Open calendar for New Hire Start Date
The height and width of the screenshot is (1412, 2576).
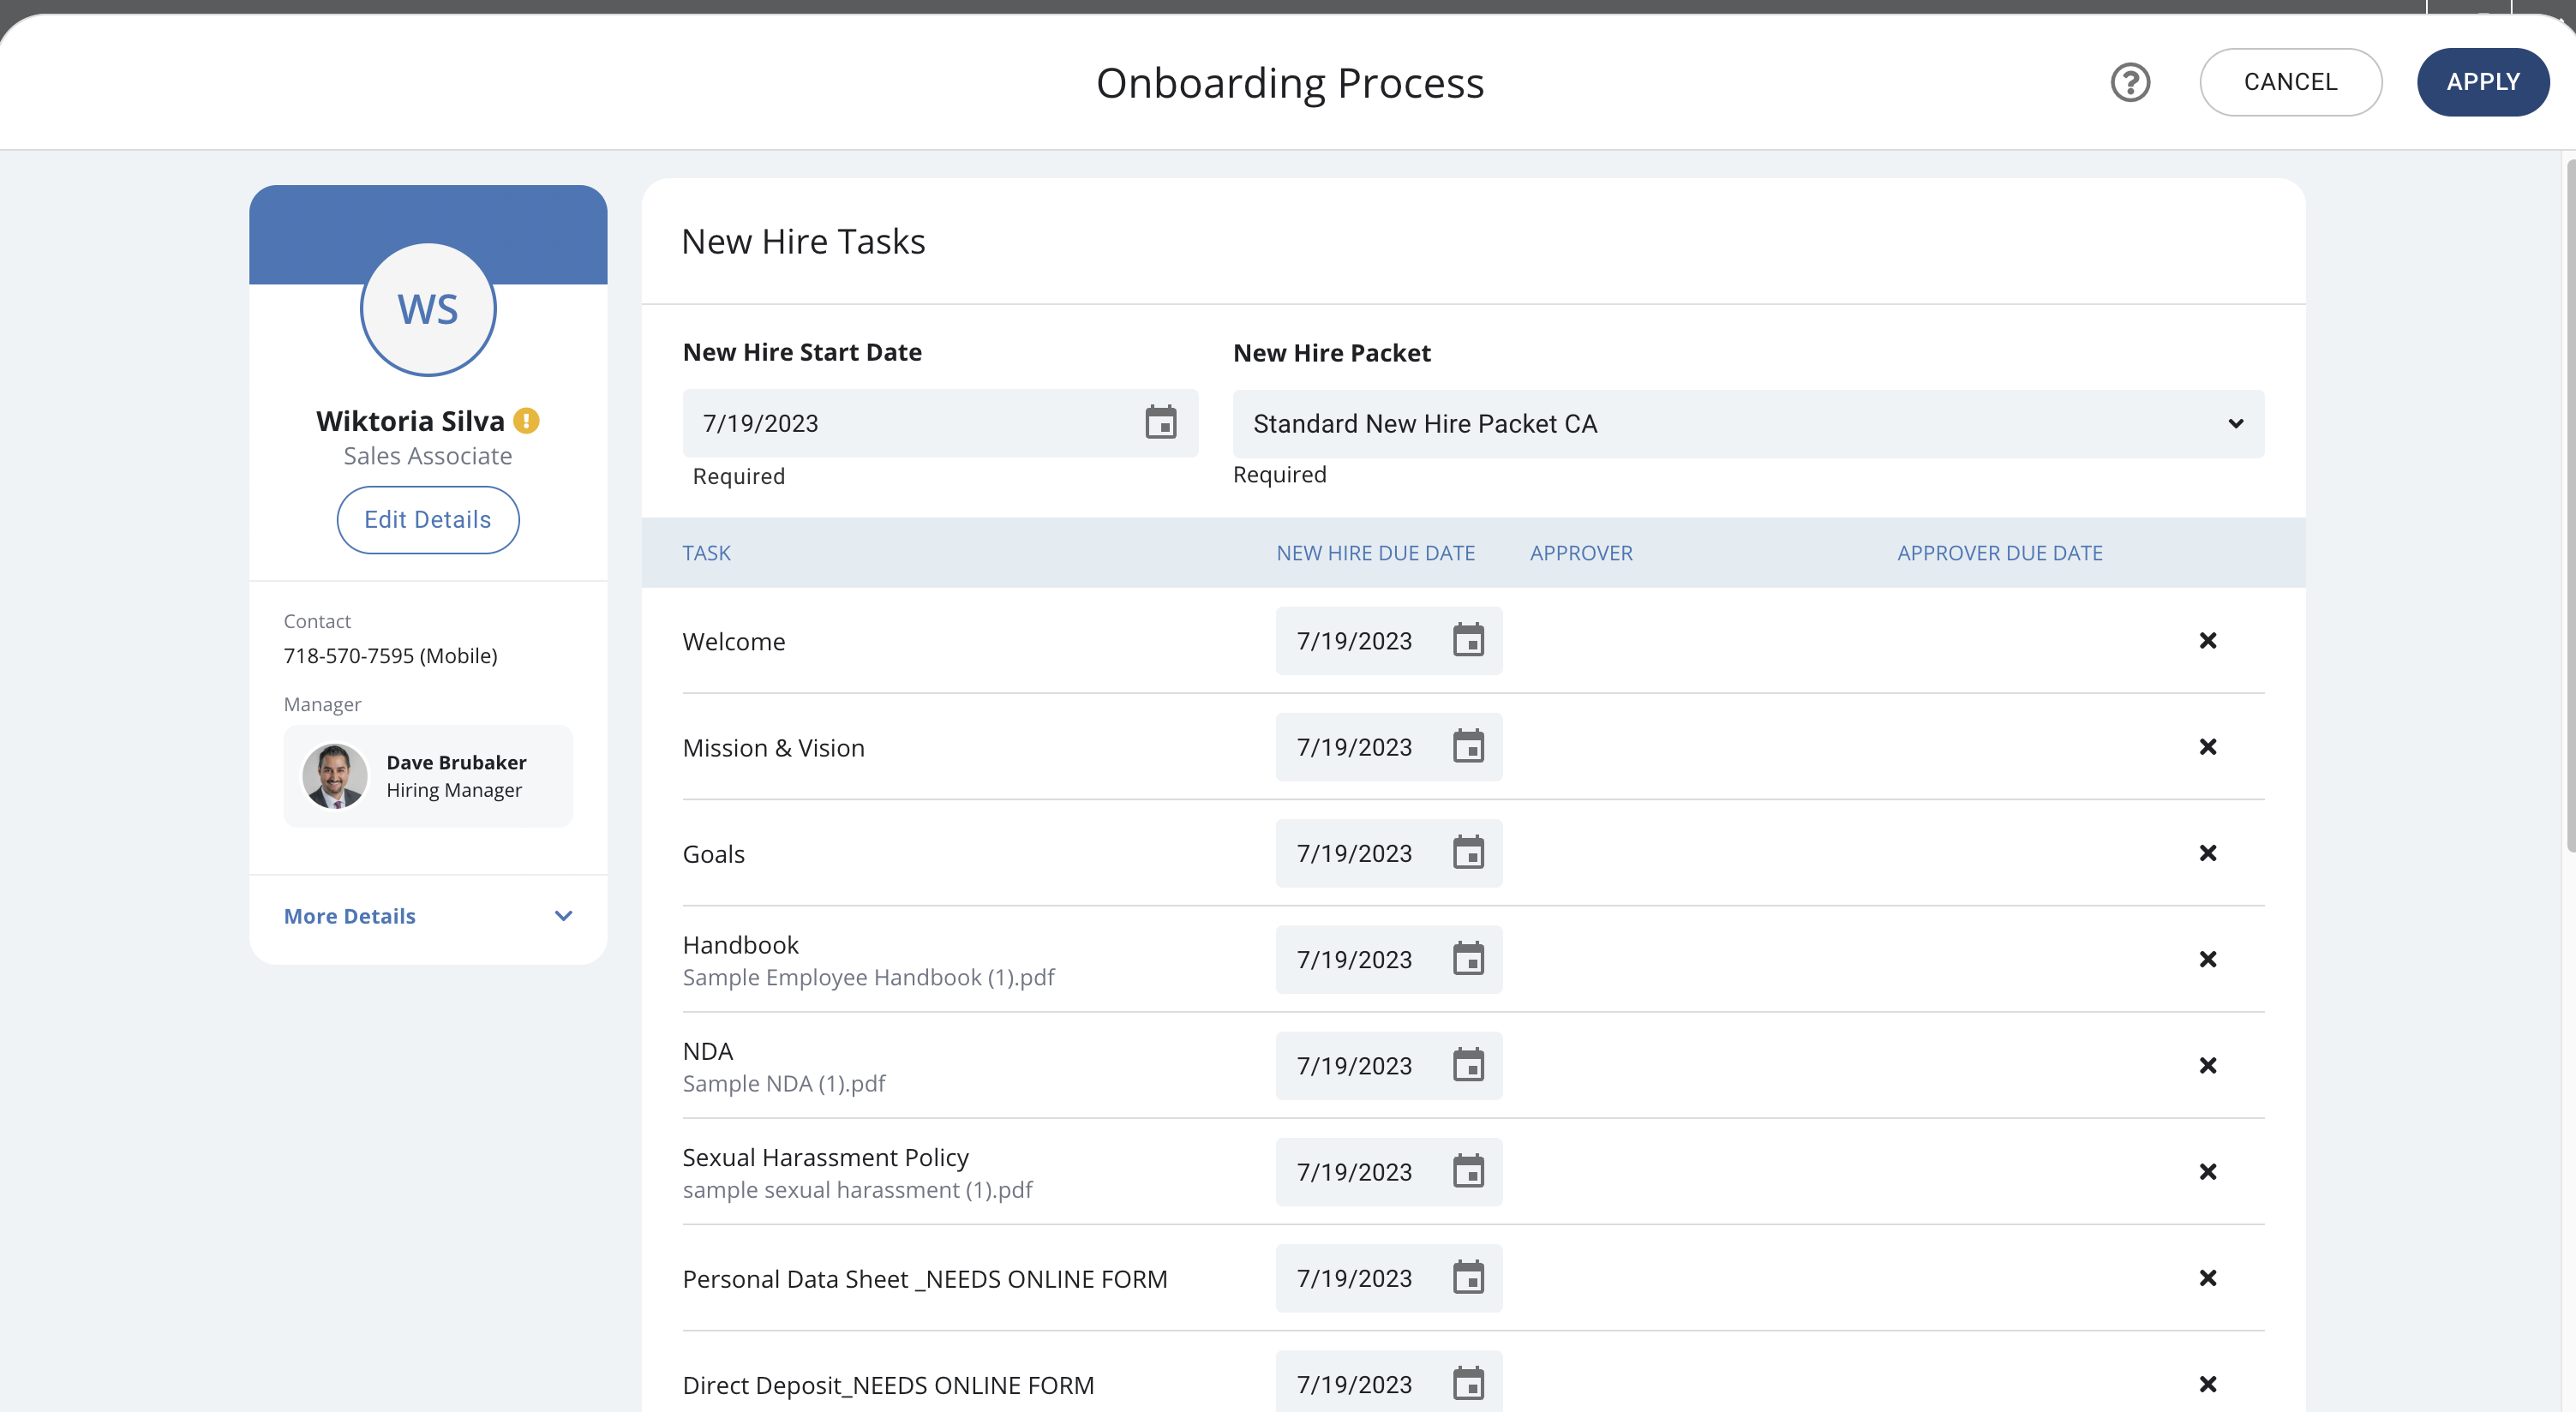[x=1160, y=423]
